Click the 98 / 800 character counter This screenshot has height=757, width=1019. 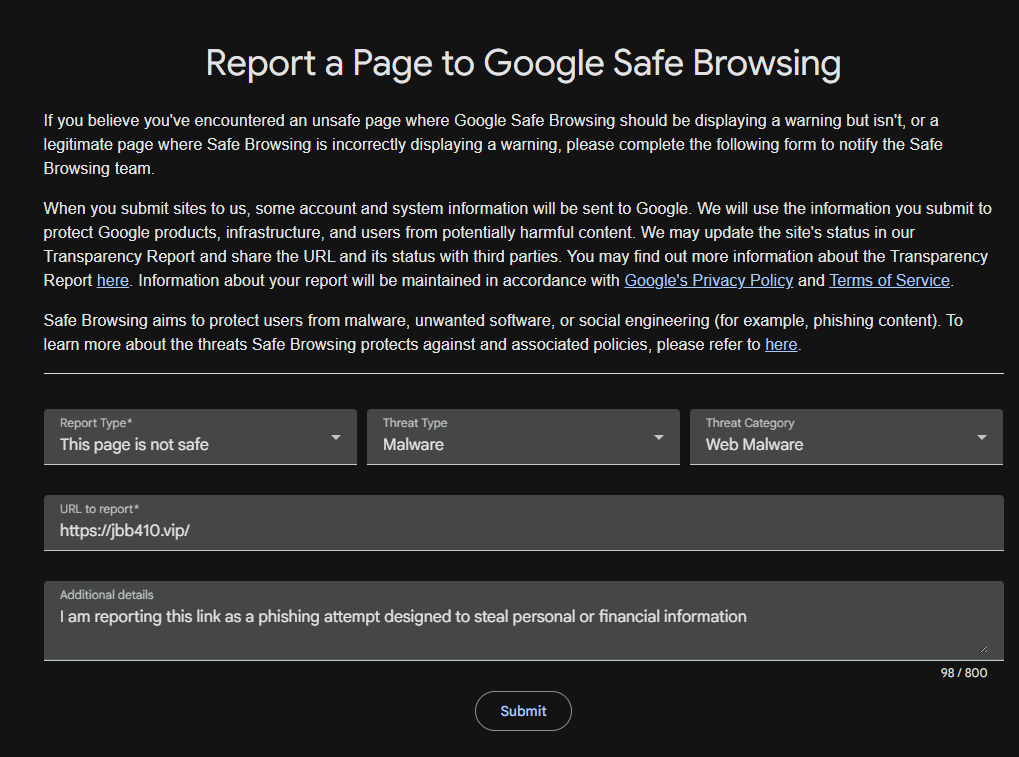964,673
